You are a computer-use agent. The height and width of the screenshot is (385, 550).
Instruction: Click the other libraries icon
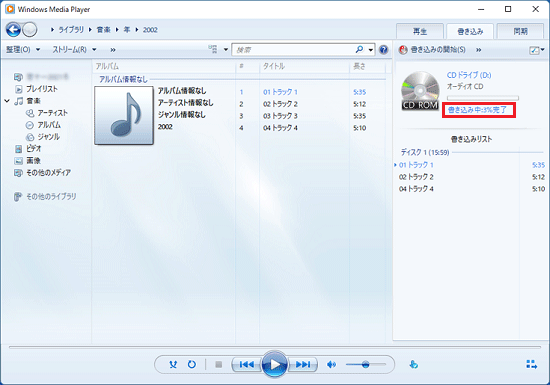(x=18, y=197)
